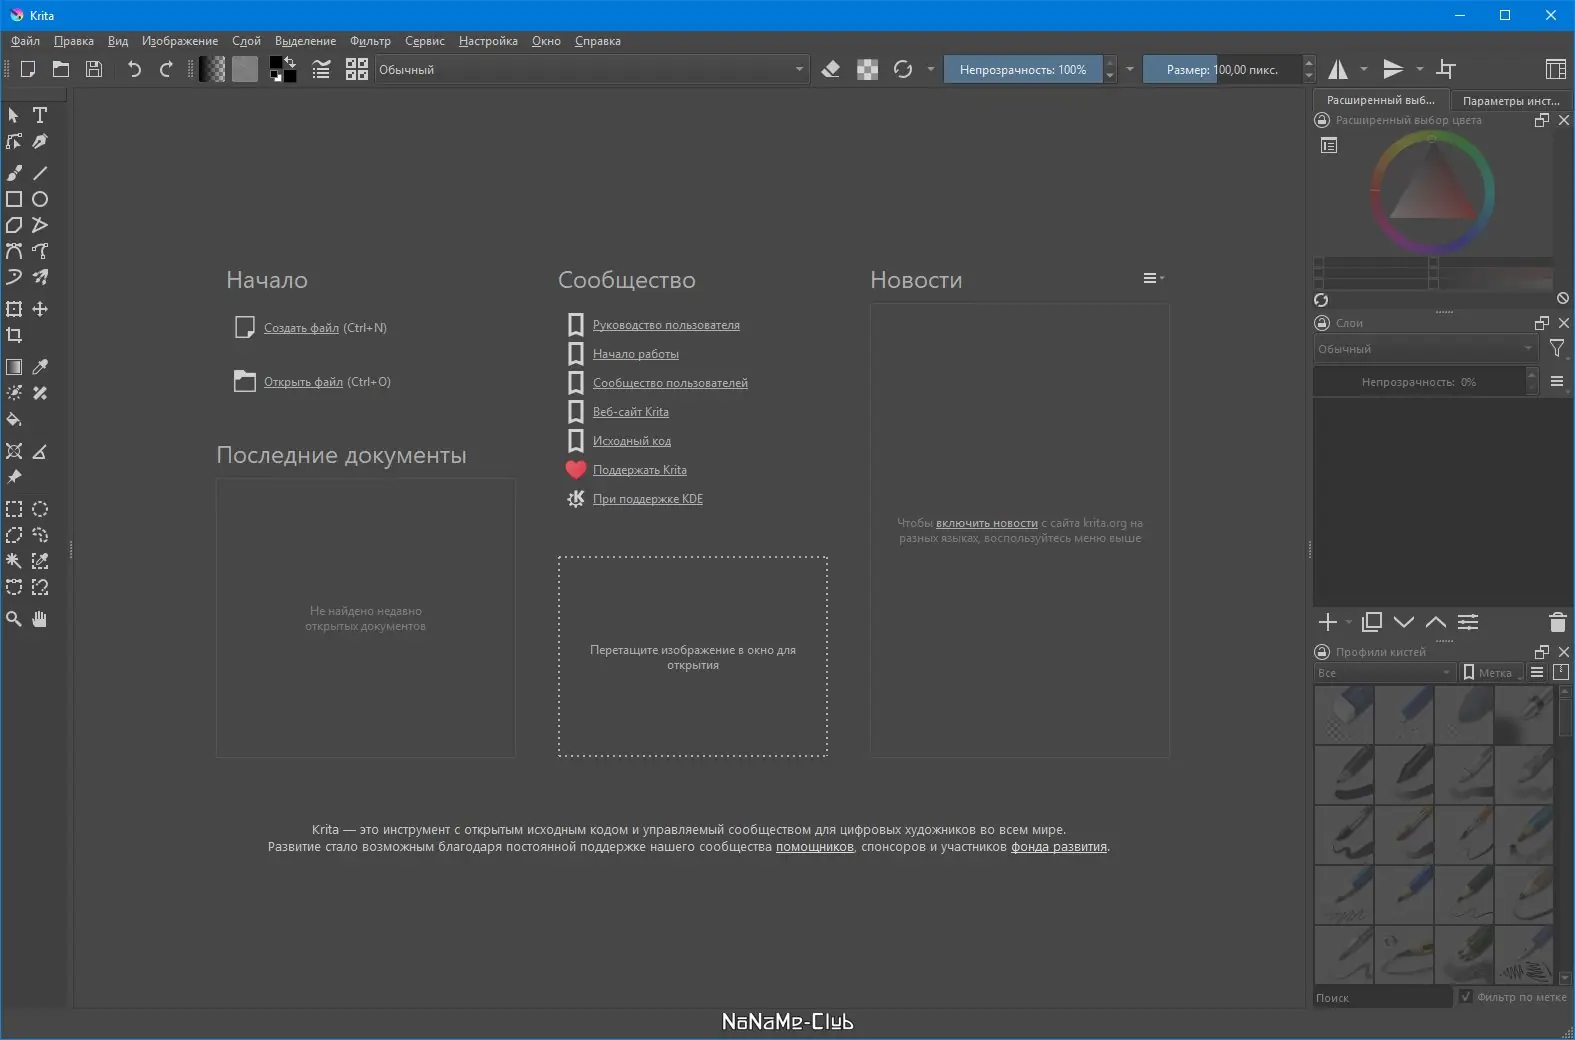Open the 'Фильтр' menu
This screenshot has width=1575, height=1040.
pyautogui.click(x=370, y=41)
